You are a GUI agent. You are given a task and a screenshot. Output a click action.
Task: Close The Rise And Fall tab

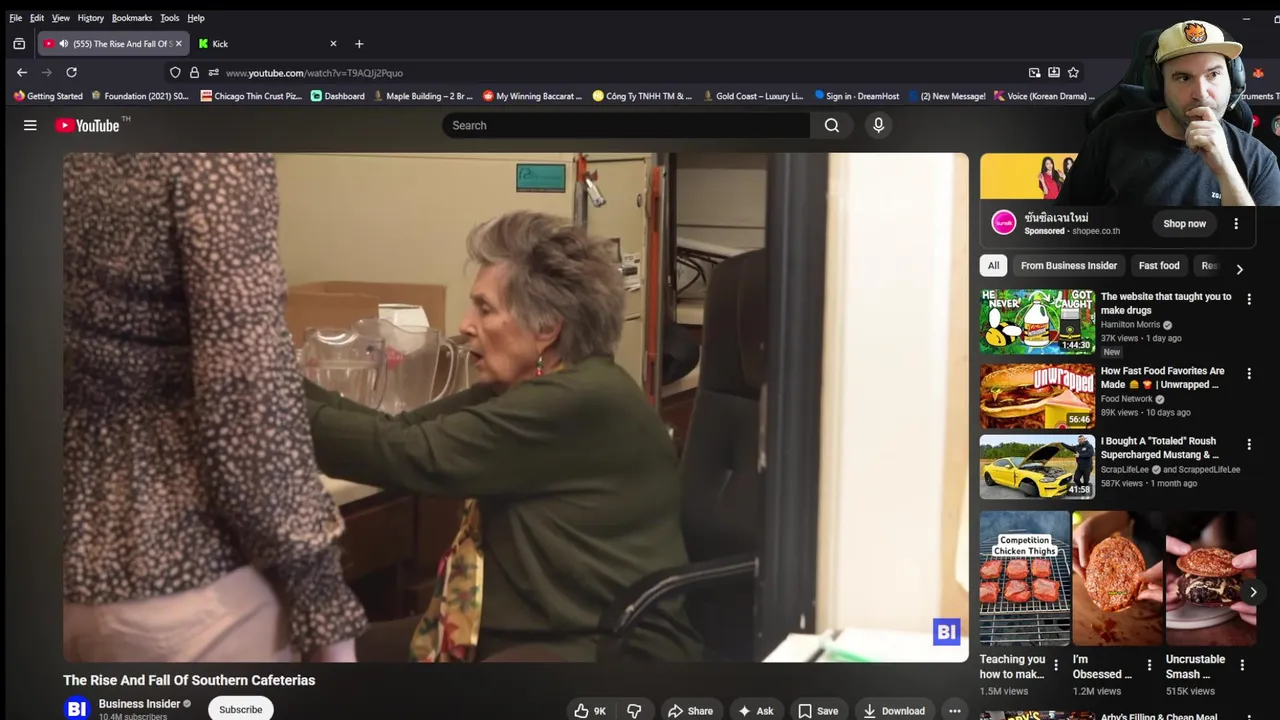(178, 44)
